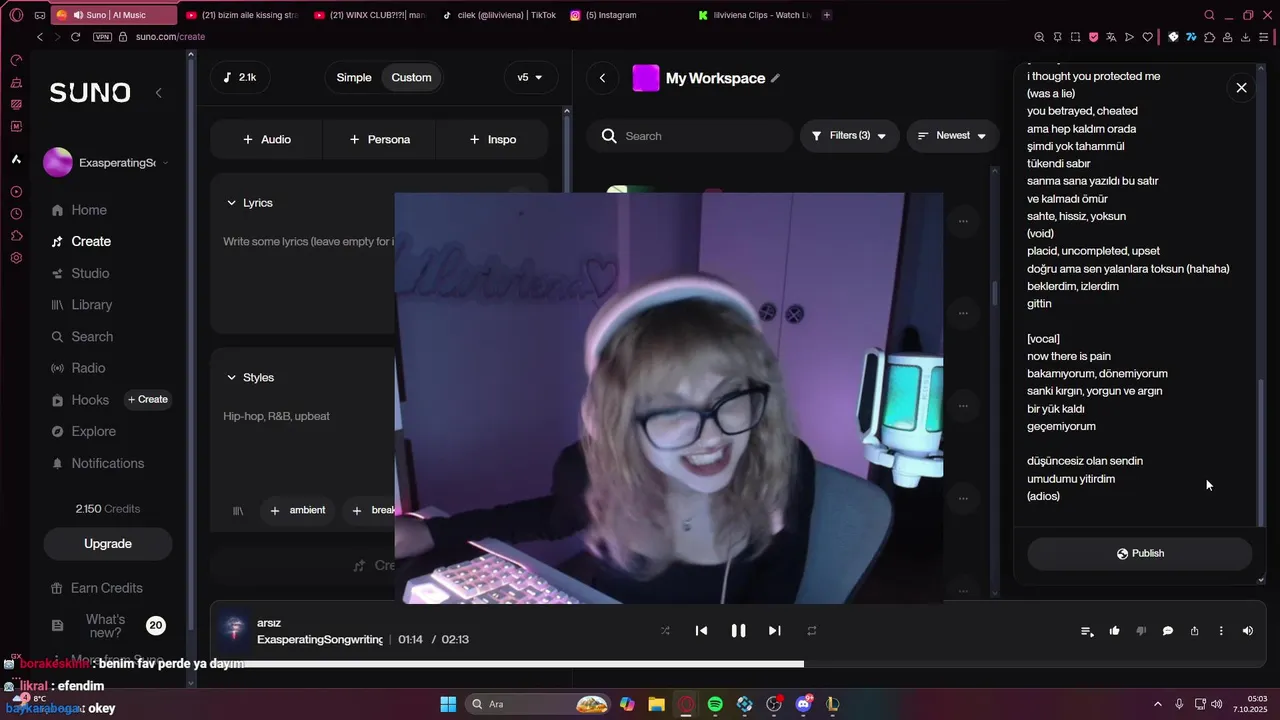Open comments for the current song
The image size is (1280, 720).
click(1168, 631)
